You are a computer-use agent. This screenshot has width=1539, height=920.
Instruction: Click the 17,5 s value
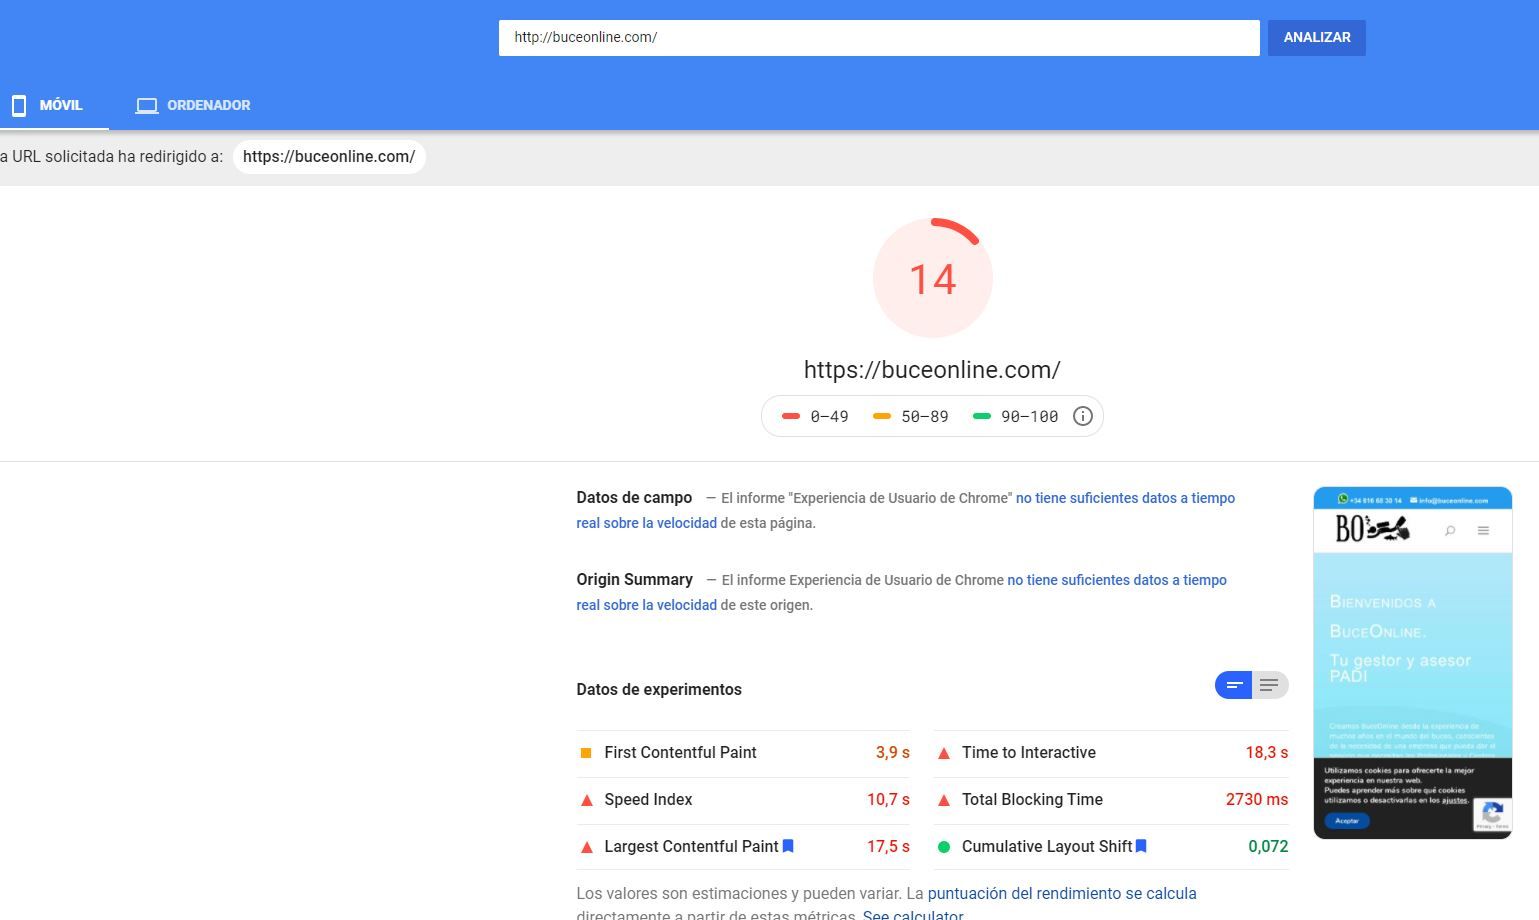pos(888,847)
